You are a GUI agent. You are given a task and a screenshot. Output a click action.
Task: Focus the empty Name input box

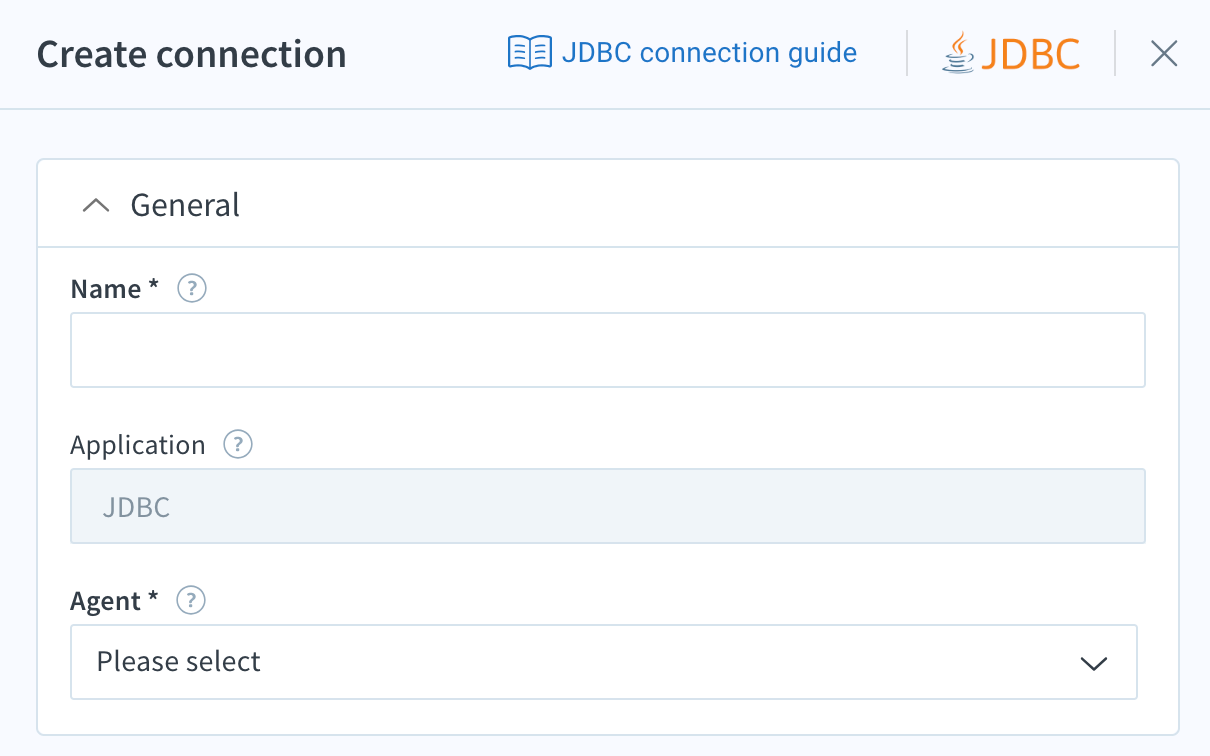607,349
